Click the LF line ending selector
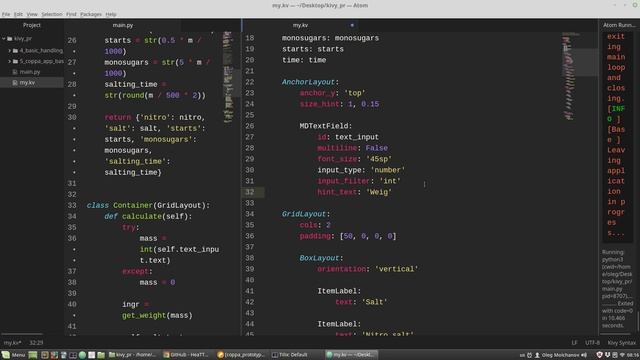The width and height of the screenshot is (640, 360). 574,343
